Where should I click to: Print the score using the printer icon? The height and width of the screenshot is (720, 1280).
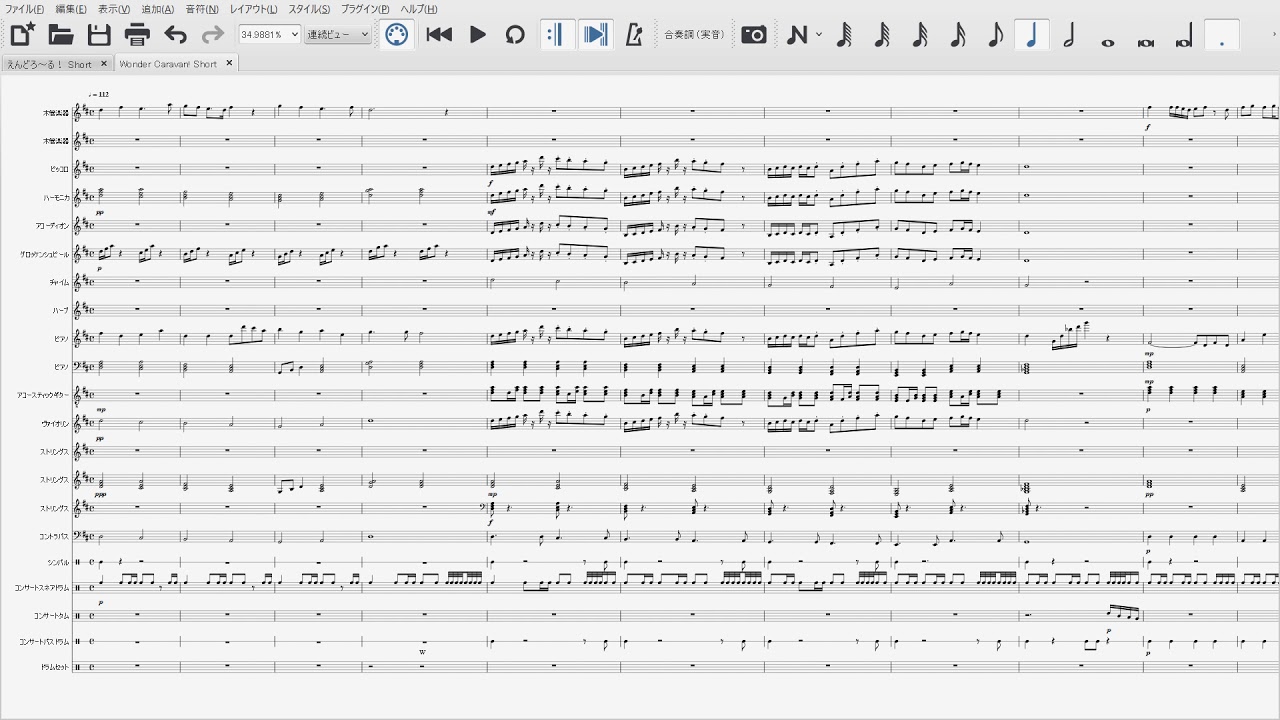pos(137,35)
